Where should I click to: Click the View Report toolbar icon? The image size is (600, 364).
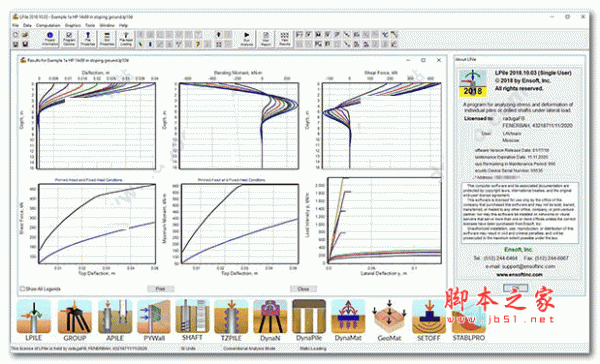[x=266, y=39]
